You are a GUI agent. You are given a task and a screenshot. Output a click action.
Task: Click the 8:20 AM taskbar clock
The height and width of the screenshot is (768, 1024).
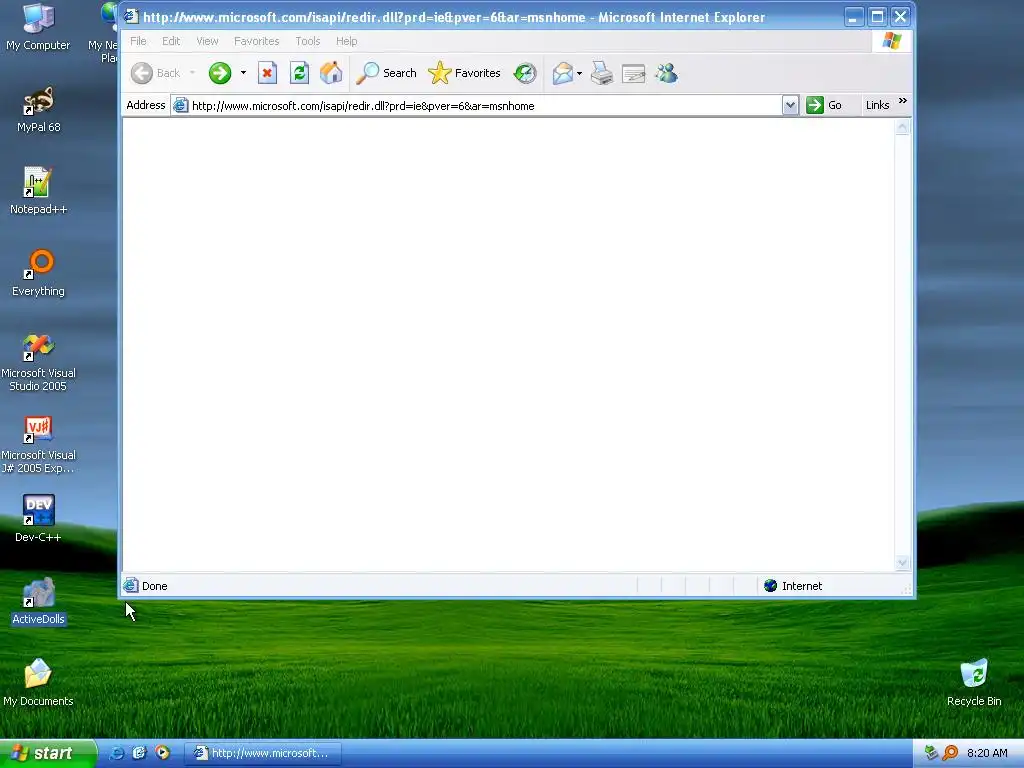point(987,753)
